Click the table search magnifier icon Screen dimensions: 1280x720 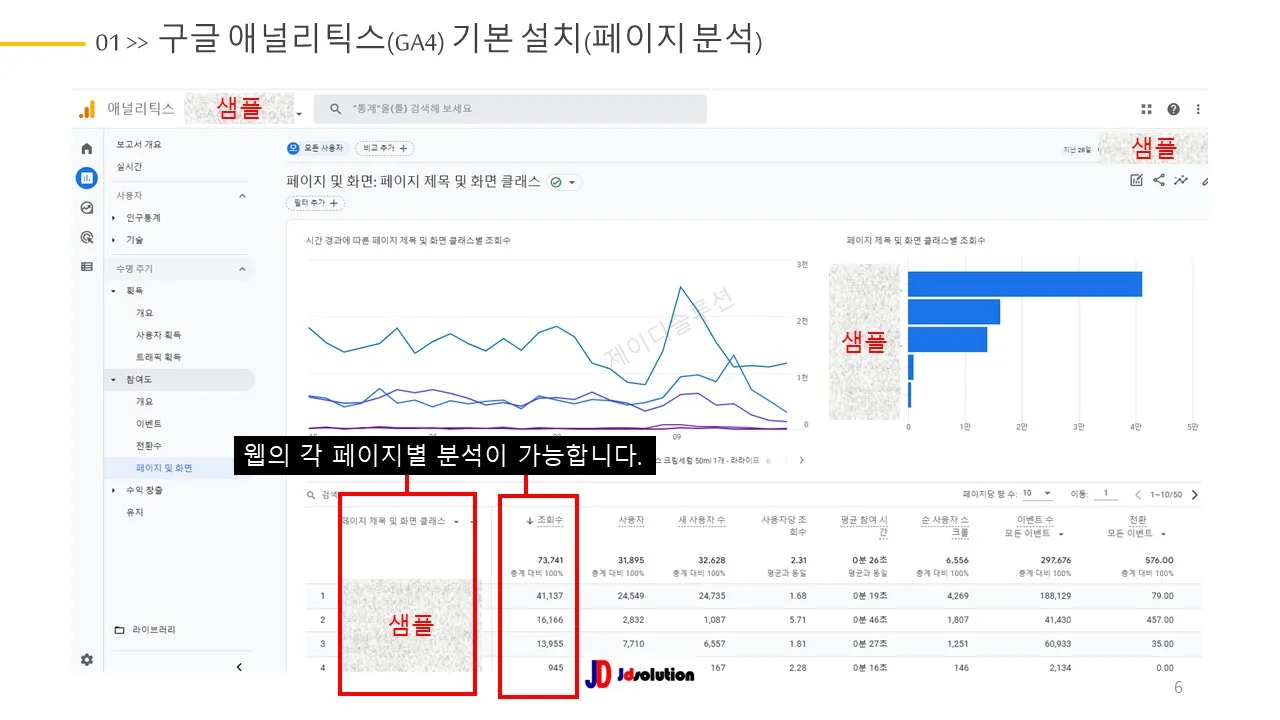pyautogui.click(x=313, y=494)
